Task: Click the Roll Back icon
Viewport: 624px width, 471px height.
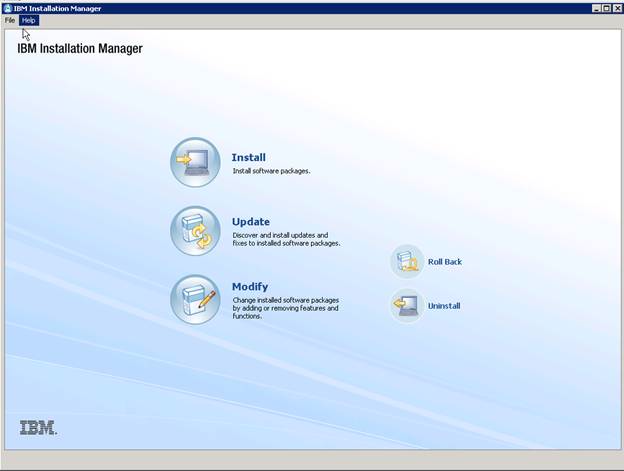Action: pos(406,261)
